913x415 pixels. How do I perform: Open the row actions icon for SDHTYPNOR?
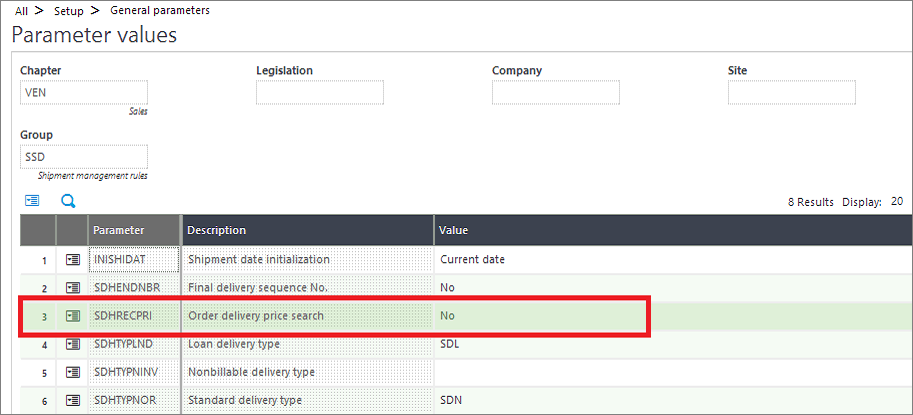coord(73,400)
